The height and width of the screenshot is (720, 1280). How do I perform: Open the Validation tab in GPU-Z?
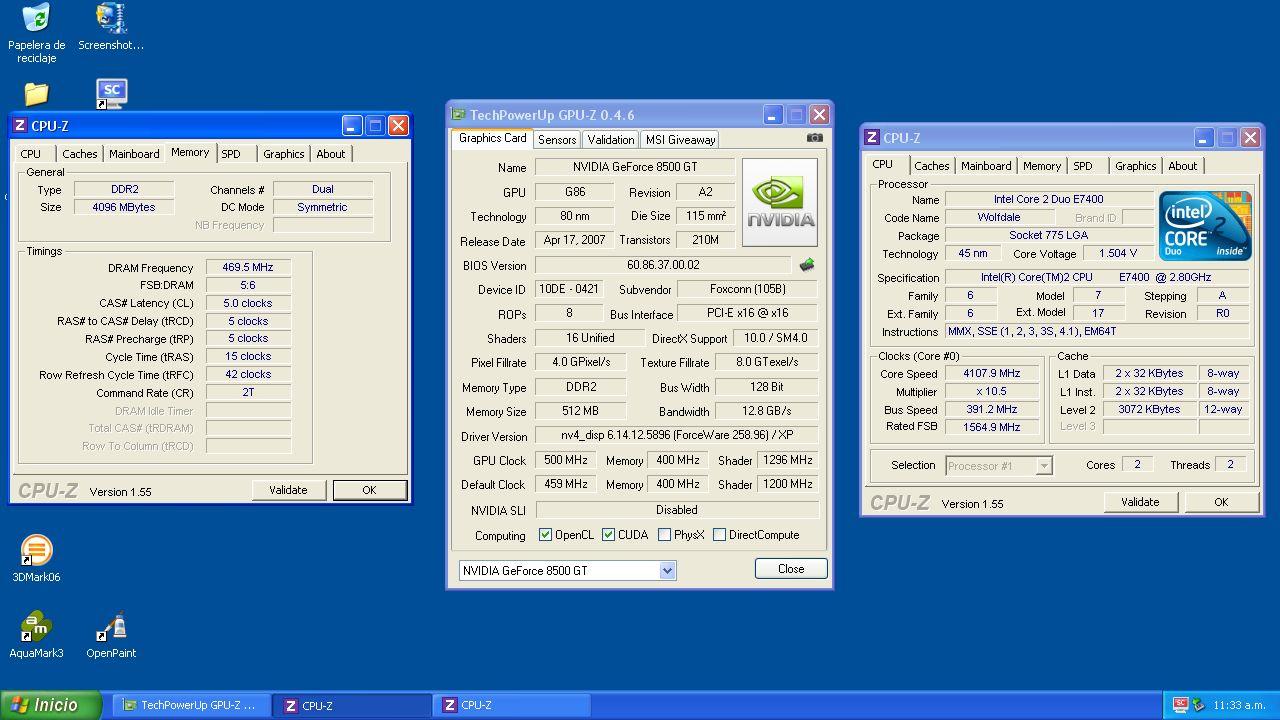(x=610, y=140)
